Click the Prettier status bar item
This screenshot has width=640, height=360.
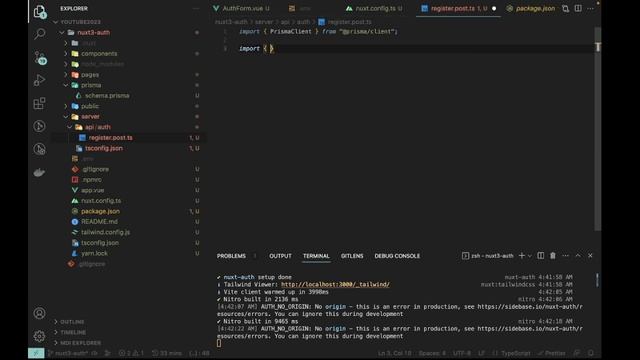551,353
